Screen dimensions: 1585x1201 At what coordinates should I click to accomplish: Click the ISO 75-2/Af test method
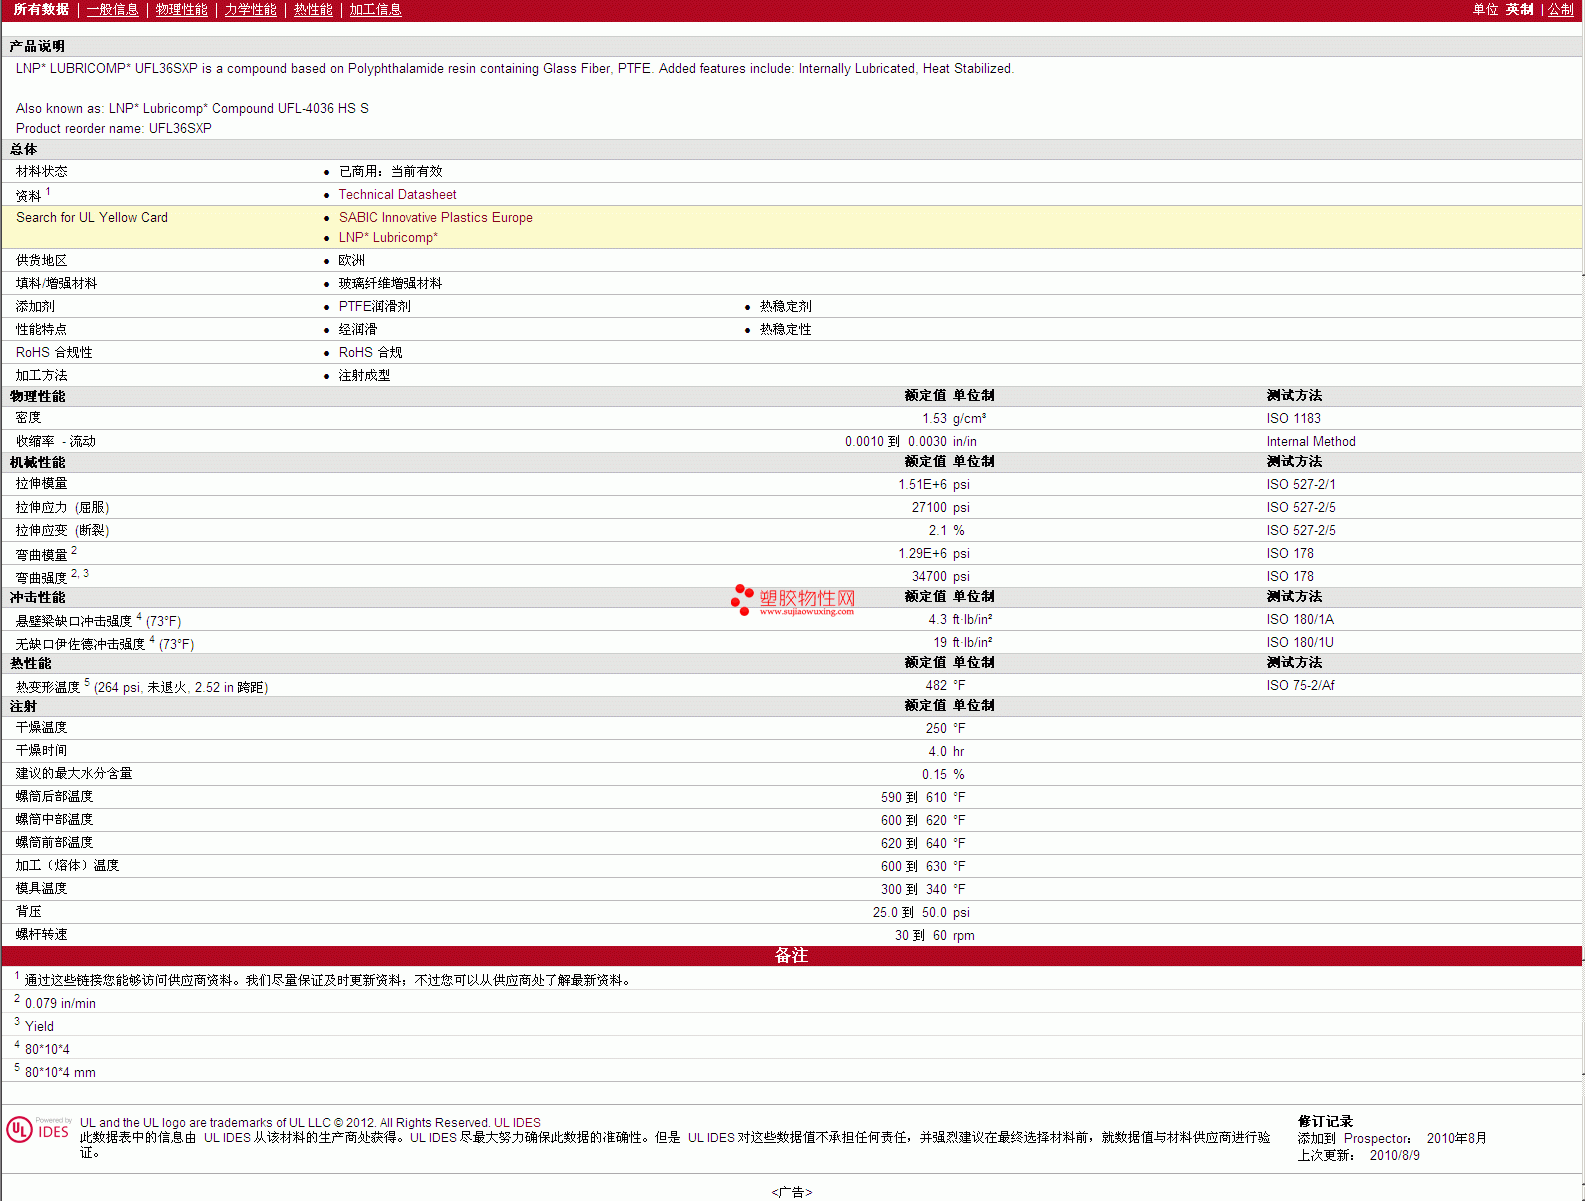1300,686
